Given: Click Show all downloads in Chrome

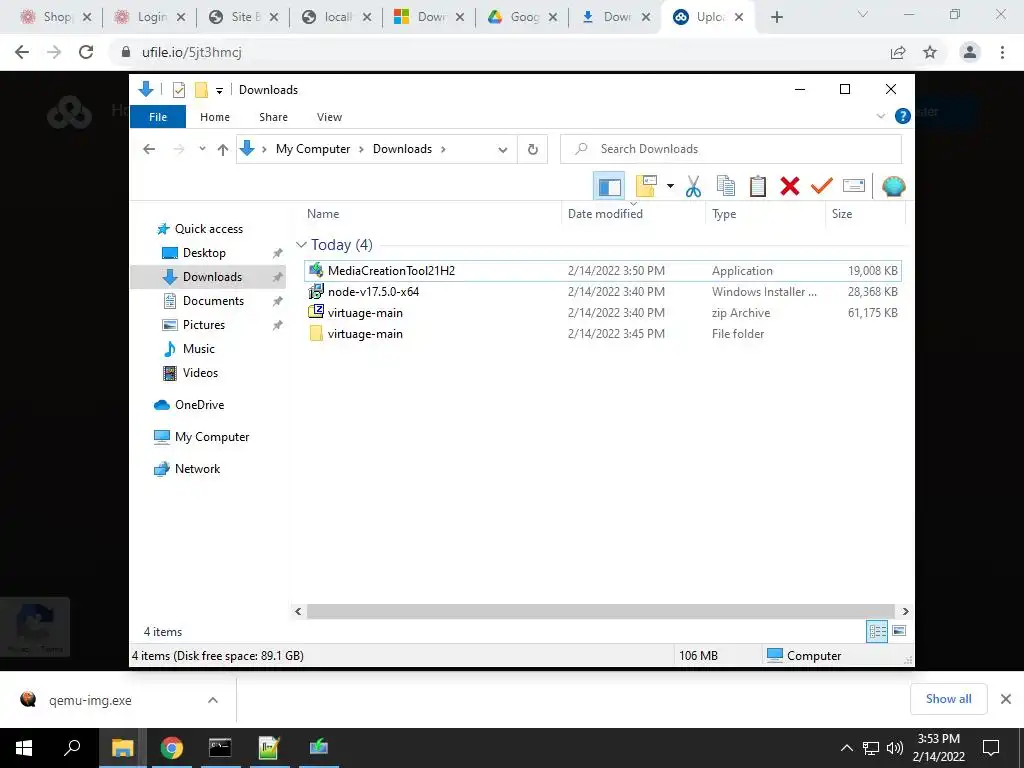Looking at the screenshot, I should click(948, 699).
